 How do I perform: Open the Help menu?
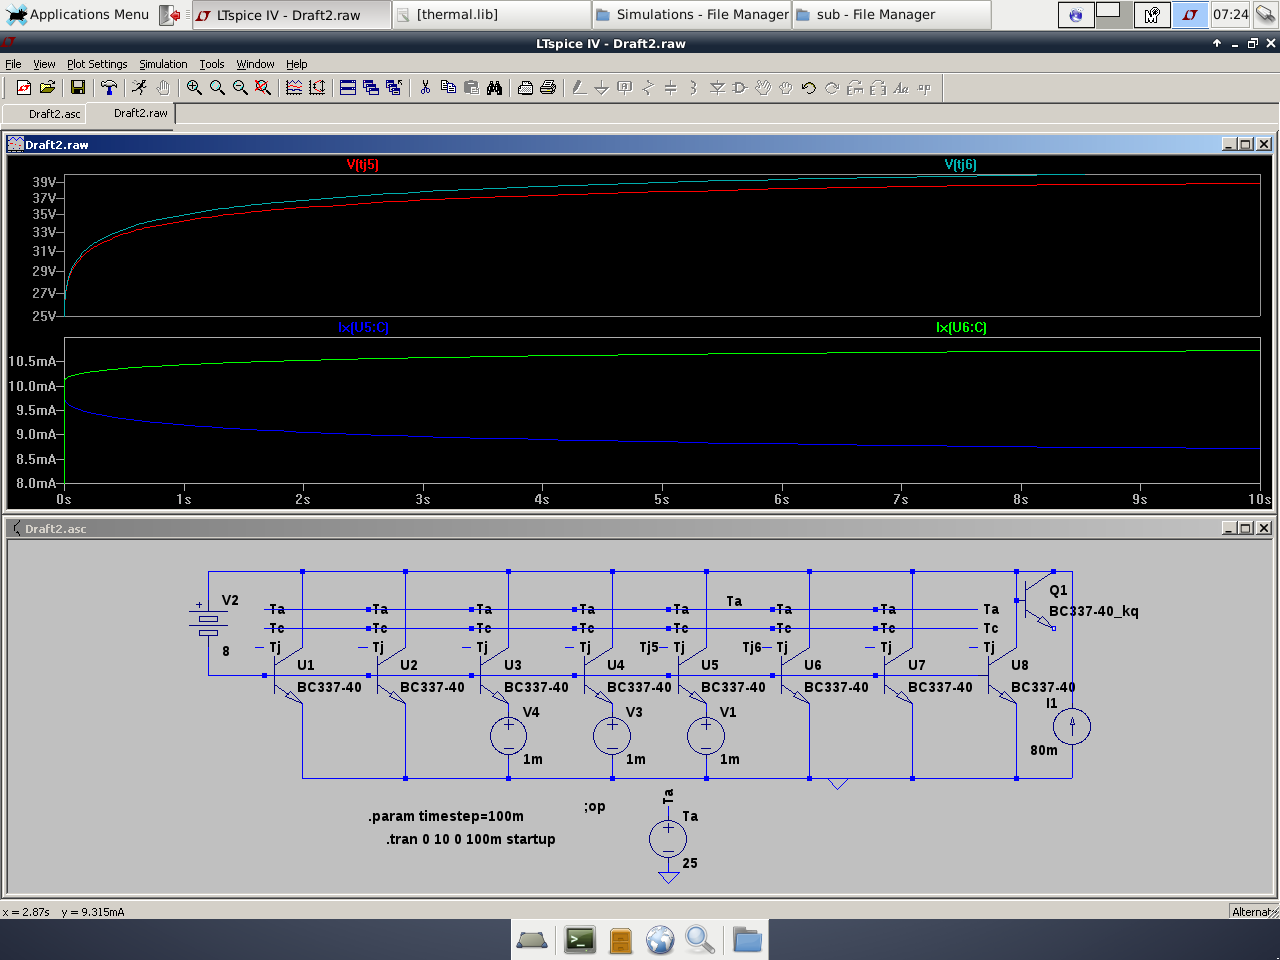(x=297, y=64)
